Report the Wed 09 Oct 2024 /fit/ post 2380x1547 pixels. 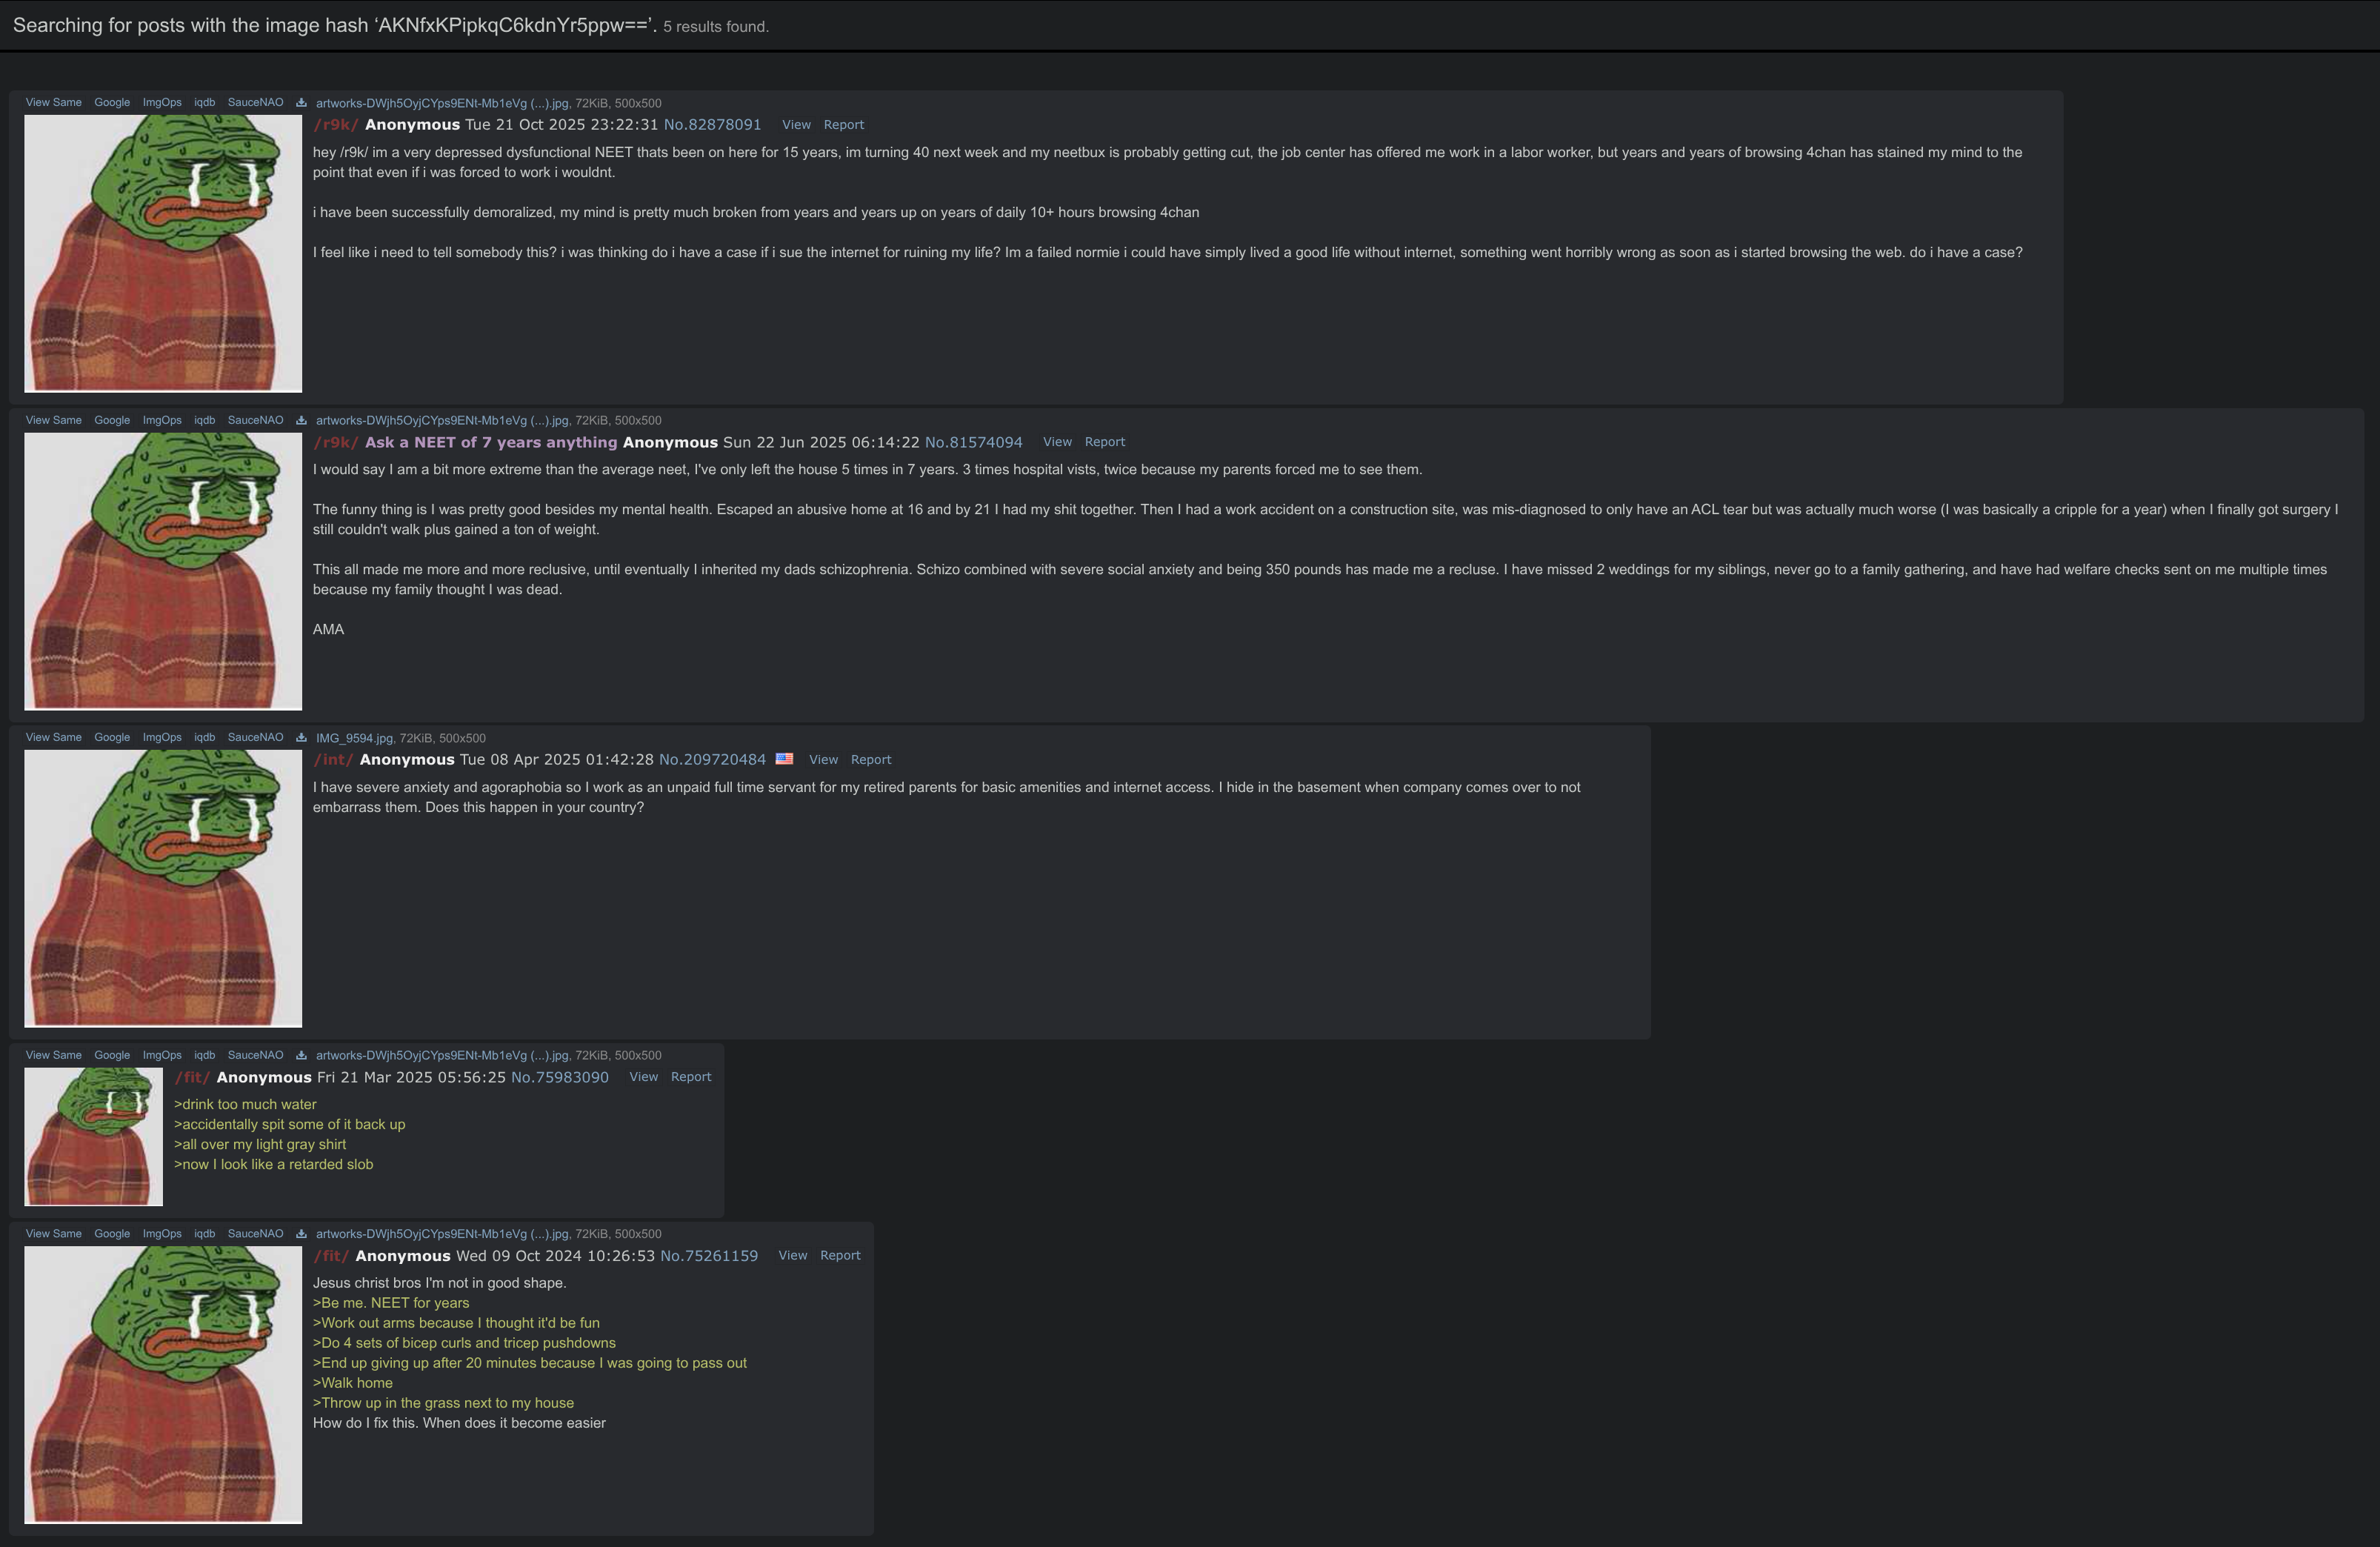(840, 1256)
